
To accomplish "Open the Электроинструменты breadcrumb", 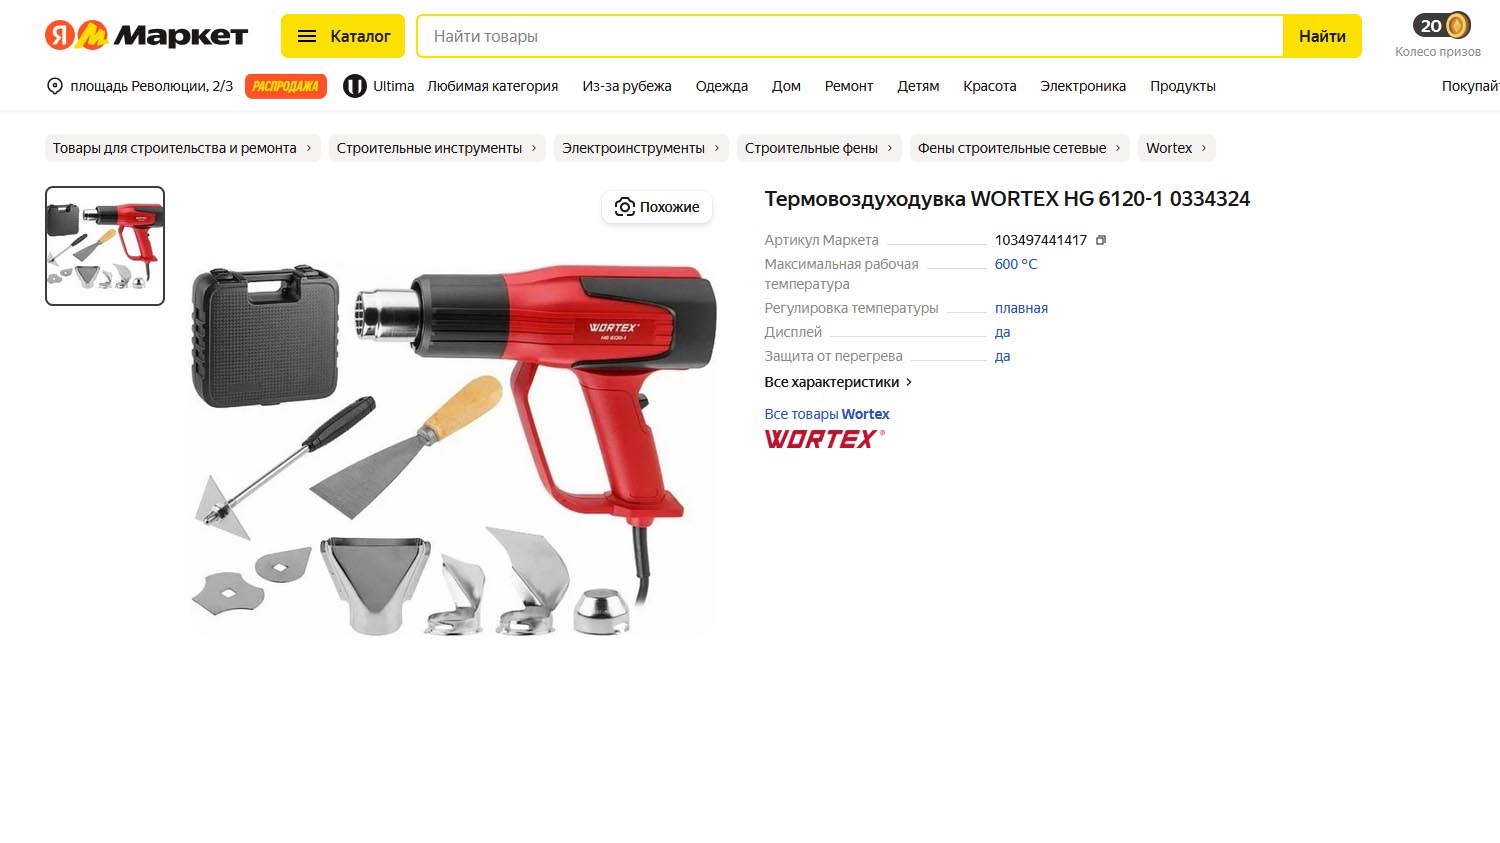I will tap(641, 148).
